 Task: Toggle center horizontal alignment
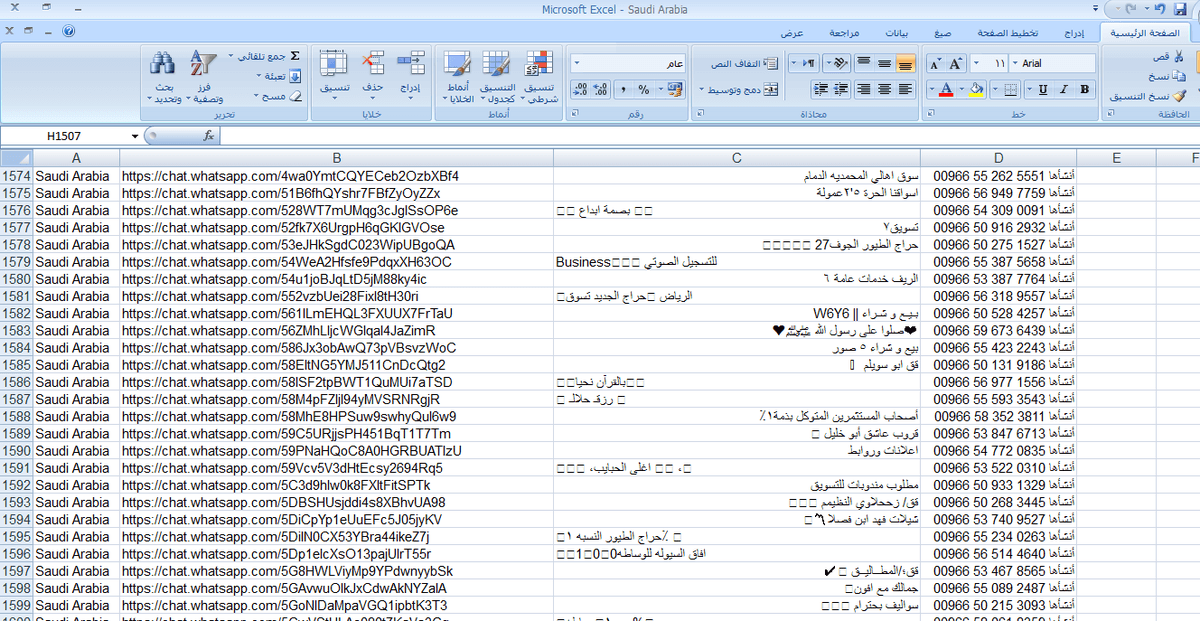(884, 89)
